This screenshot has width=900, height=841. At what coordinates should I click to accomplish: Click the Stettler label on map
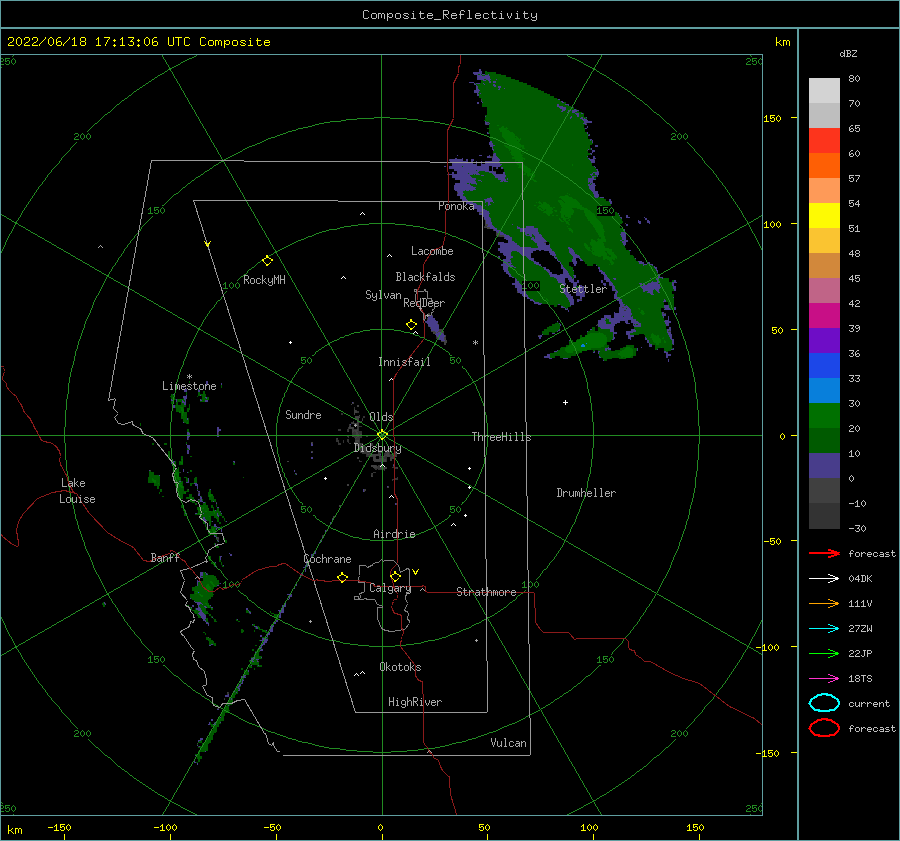[x=583, y=289]
